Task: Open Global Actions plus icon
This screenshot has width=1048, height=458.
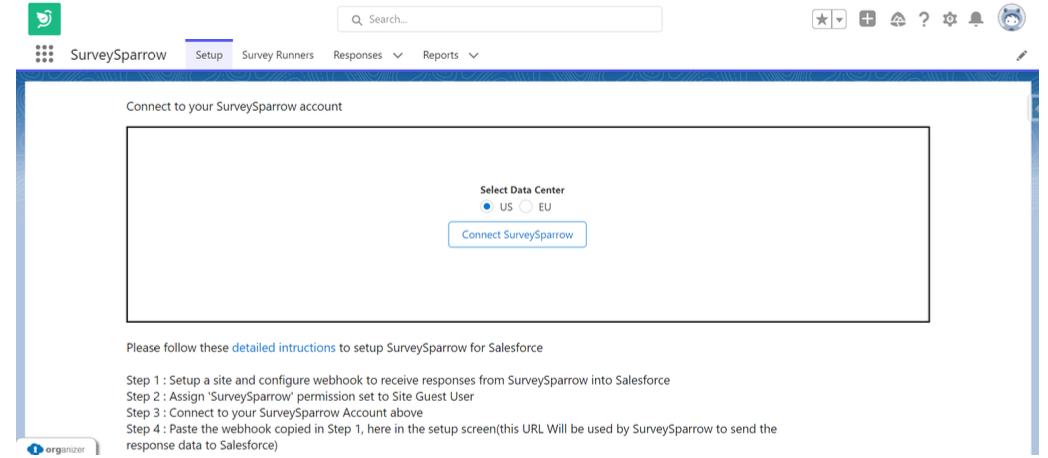Action: 867,19
